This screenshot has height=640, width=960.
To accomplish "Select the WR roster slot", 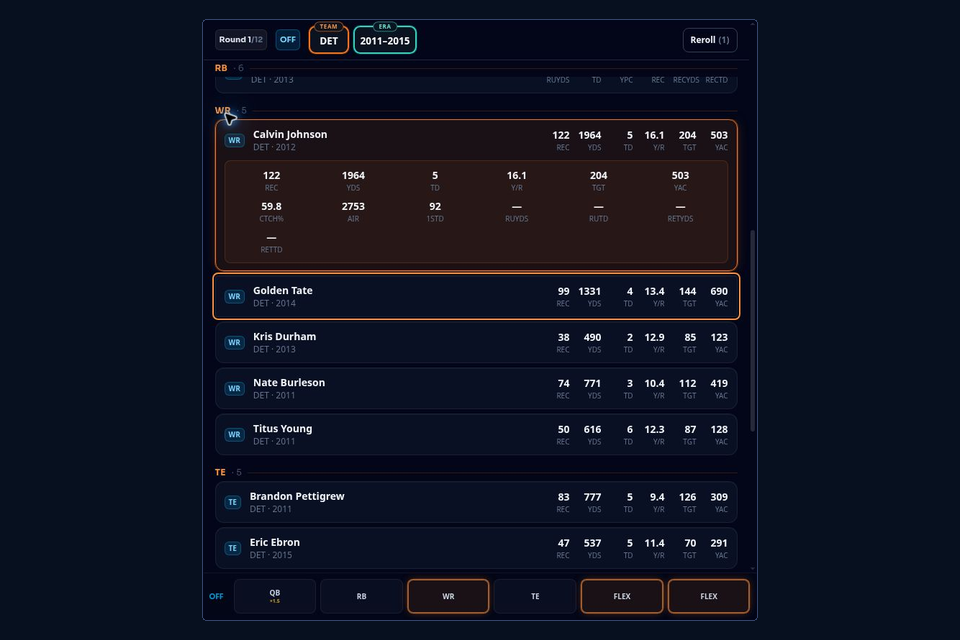I will coord(448,596).
